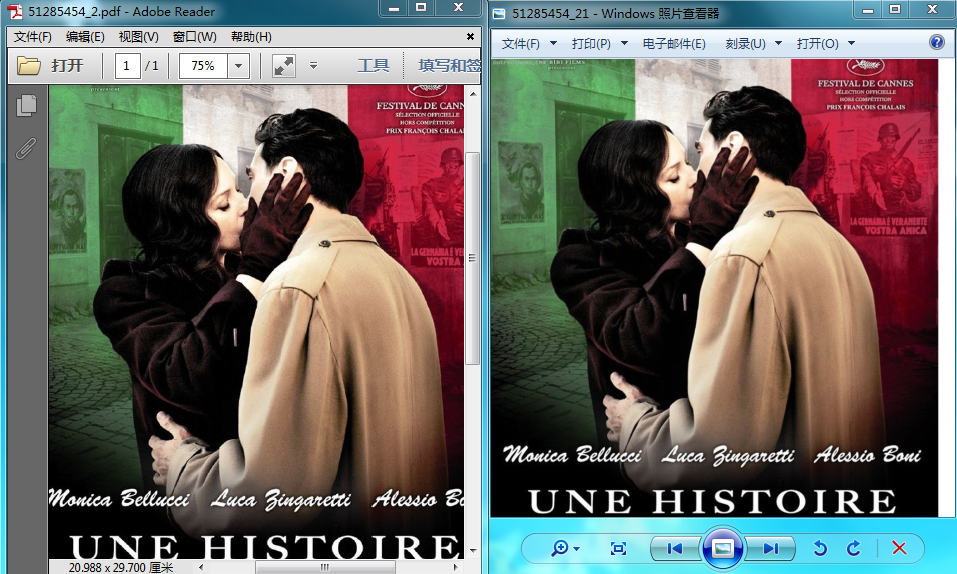Click the Open folder icon in Adobe Reader
This screenshot has height=574, width=957.
click(28, 65)
